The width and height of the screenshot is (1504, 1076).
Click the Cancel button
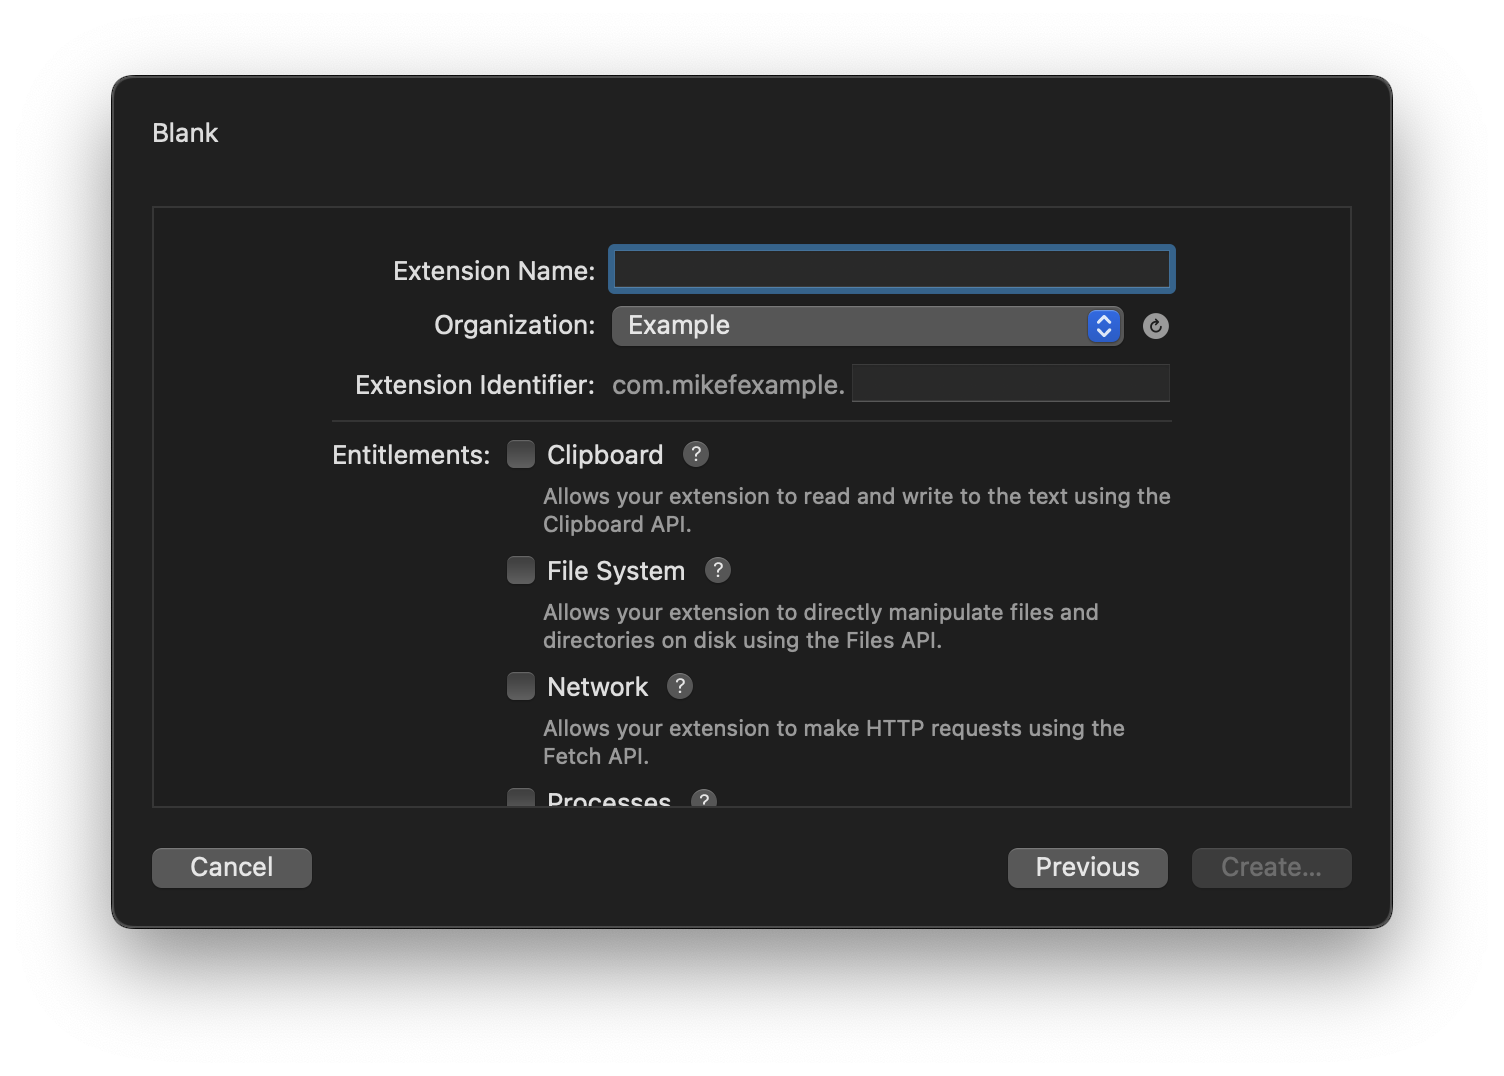232,867
